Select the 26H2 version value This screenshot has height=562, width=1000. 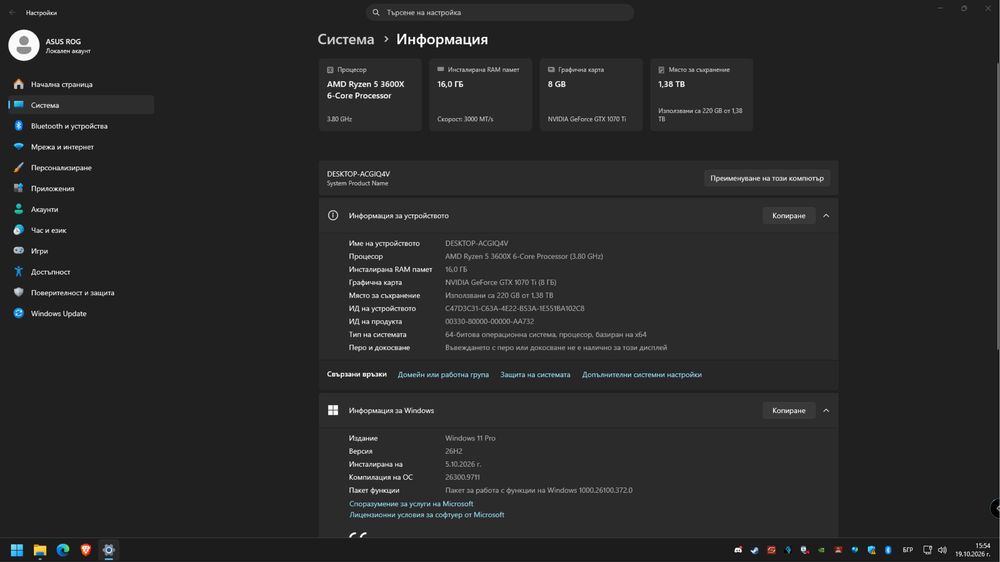click(x=453, y=451)
